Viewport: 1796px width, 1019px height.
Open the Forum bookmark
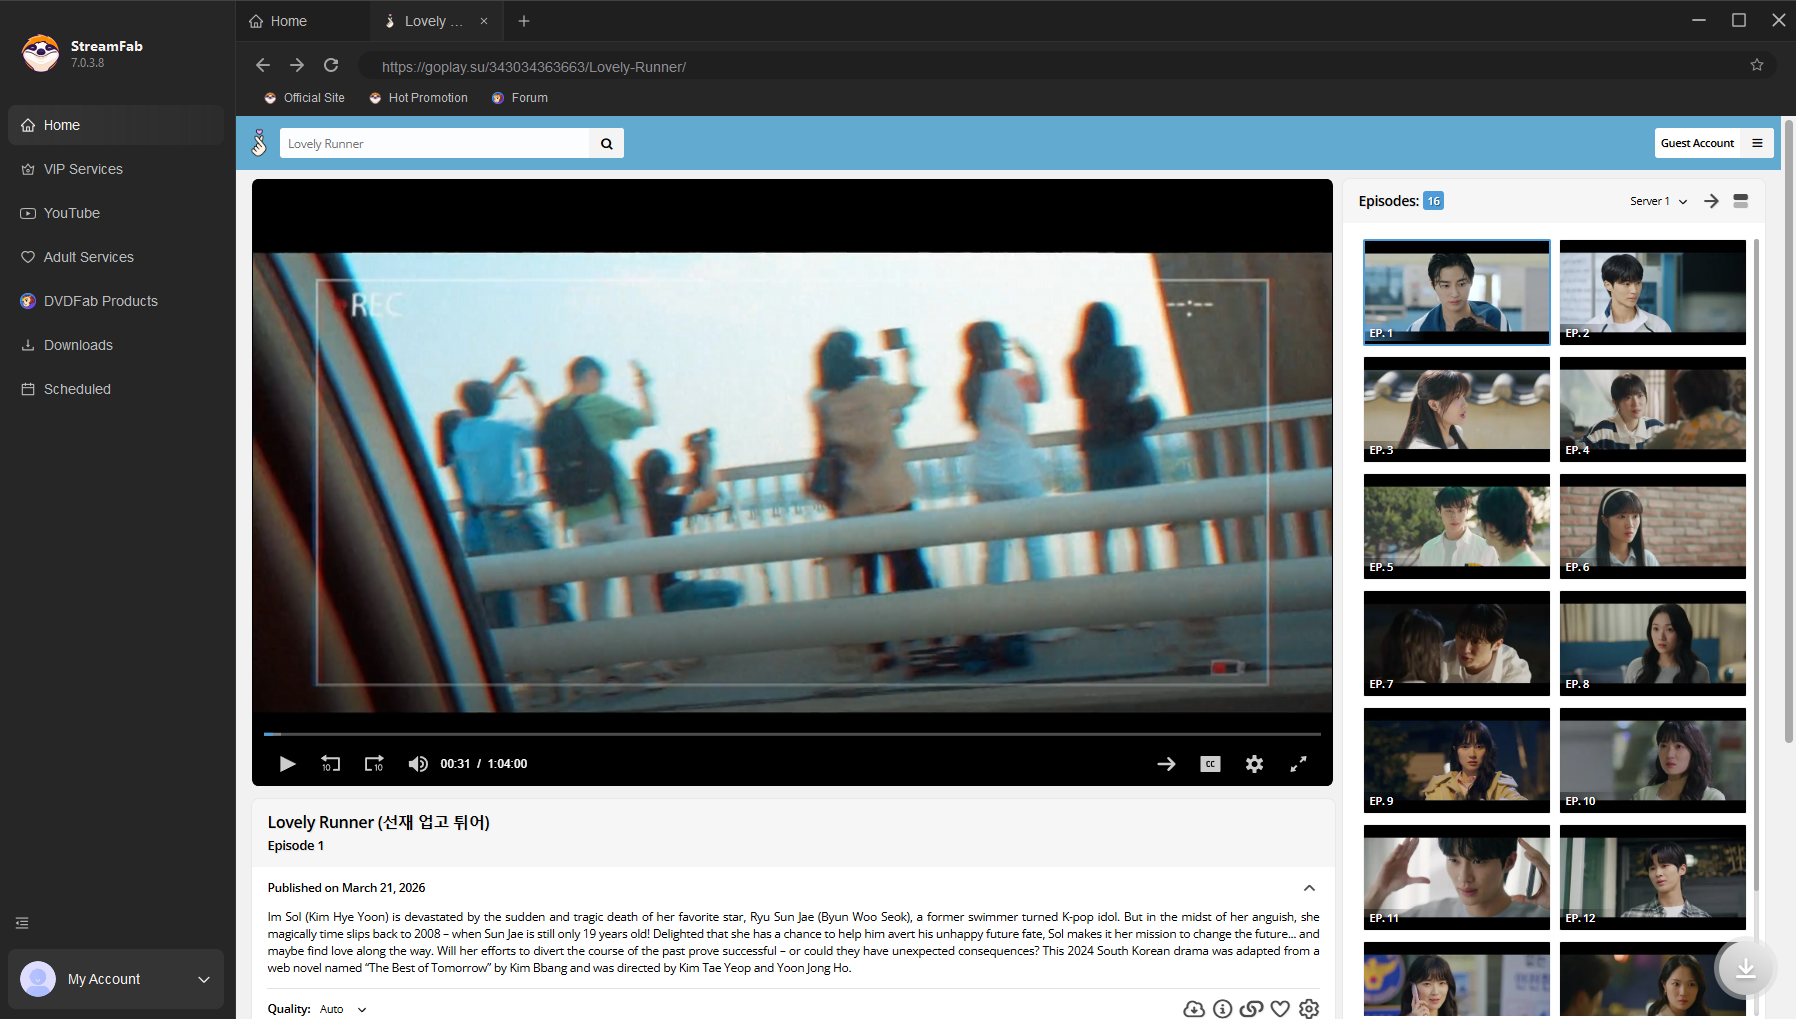520,98
